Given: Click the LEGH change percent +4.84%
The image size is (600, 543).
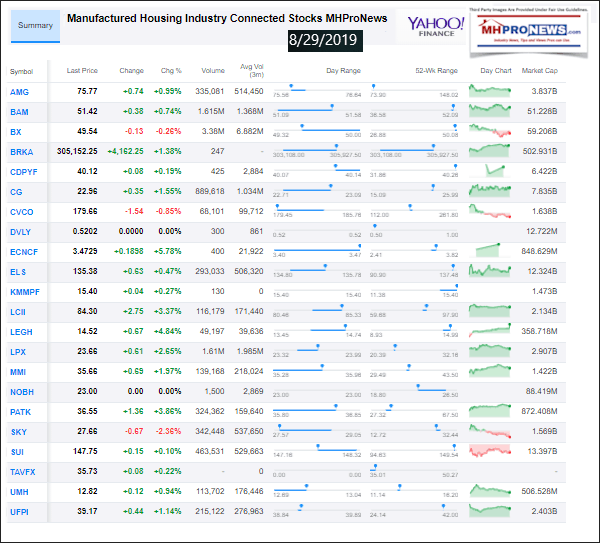Looking at the screenshot, I should tap(168, 331).
